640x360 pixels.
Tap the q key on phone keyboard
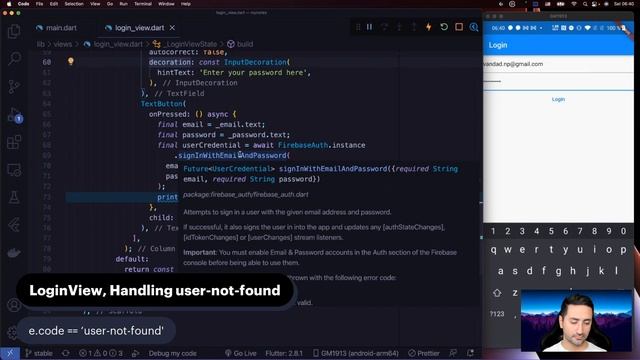point(493,250)
